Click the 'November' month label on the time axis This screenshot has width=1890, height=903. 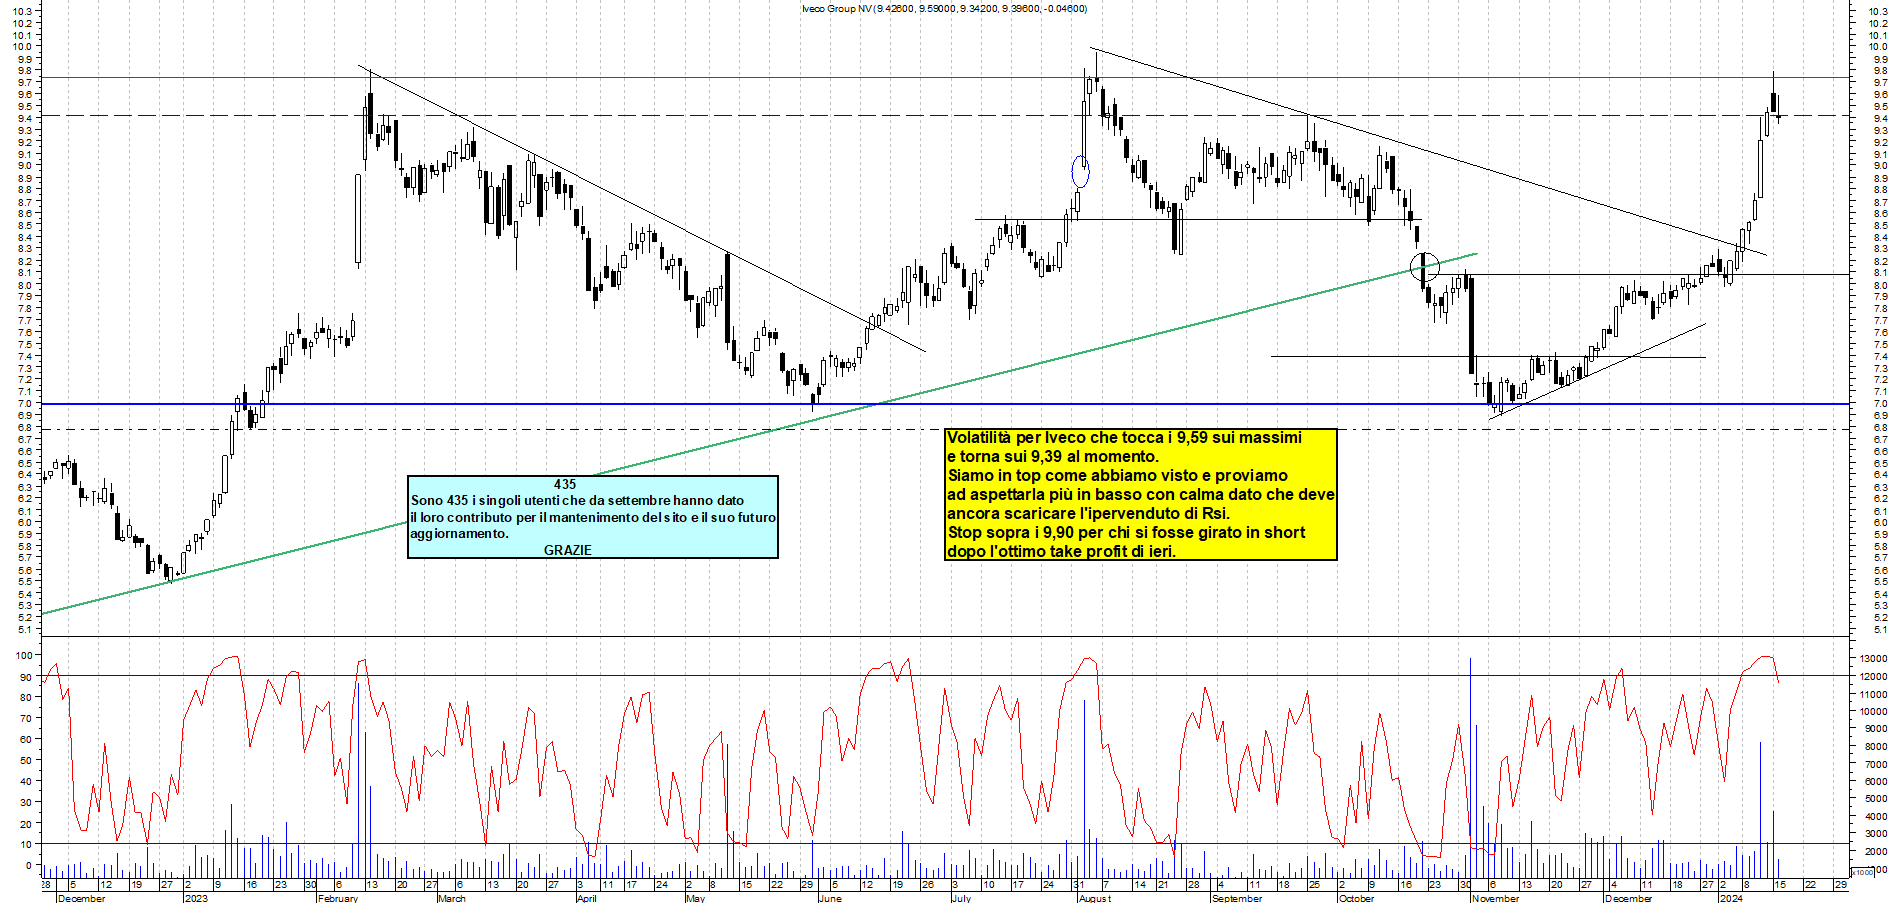point(1496,898)
